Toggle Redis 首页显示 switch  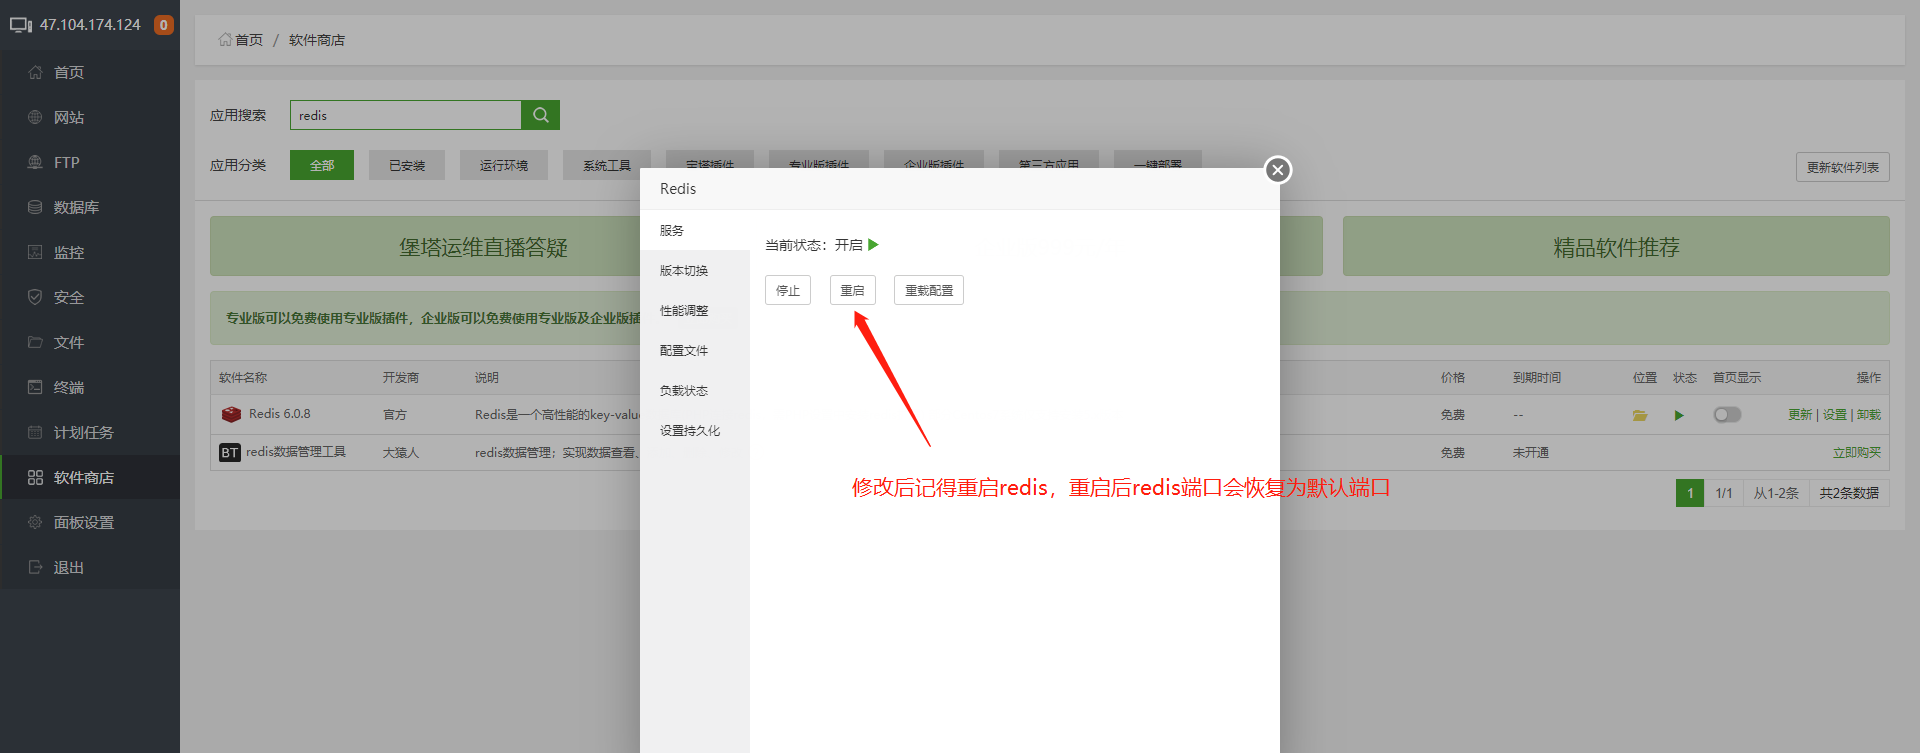[x=1727, y=415]
